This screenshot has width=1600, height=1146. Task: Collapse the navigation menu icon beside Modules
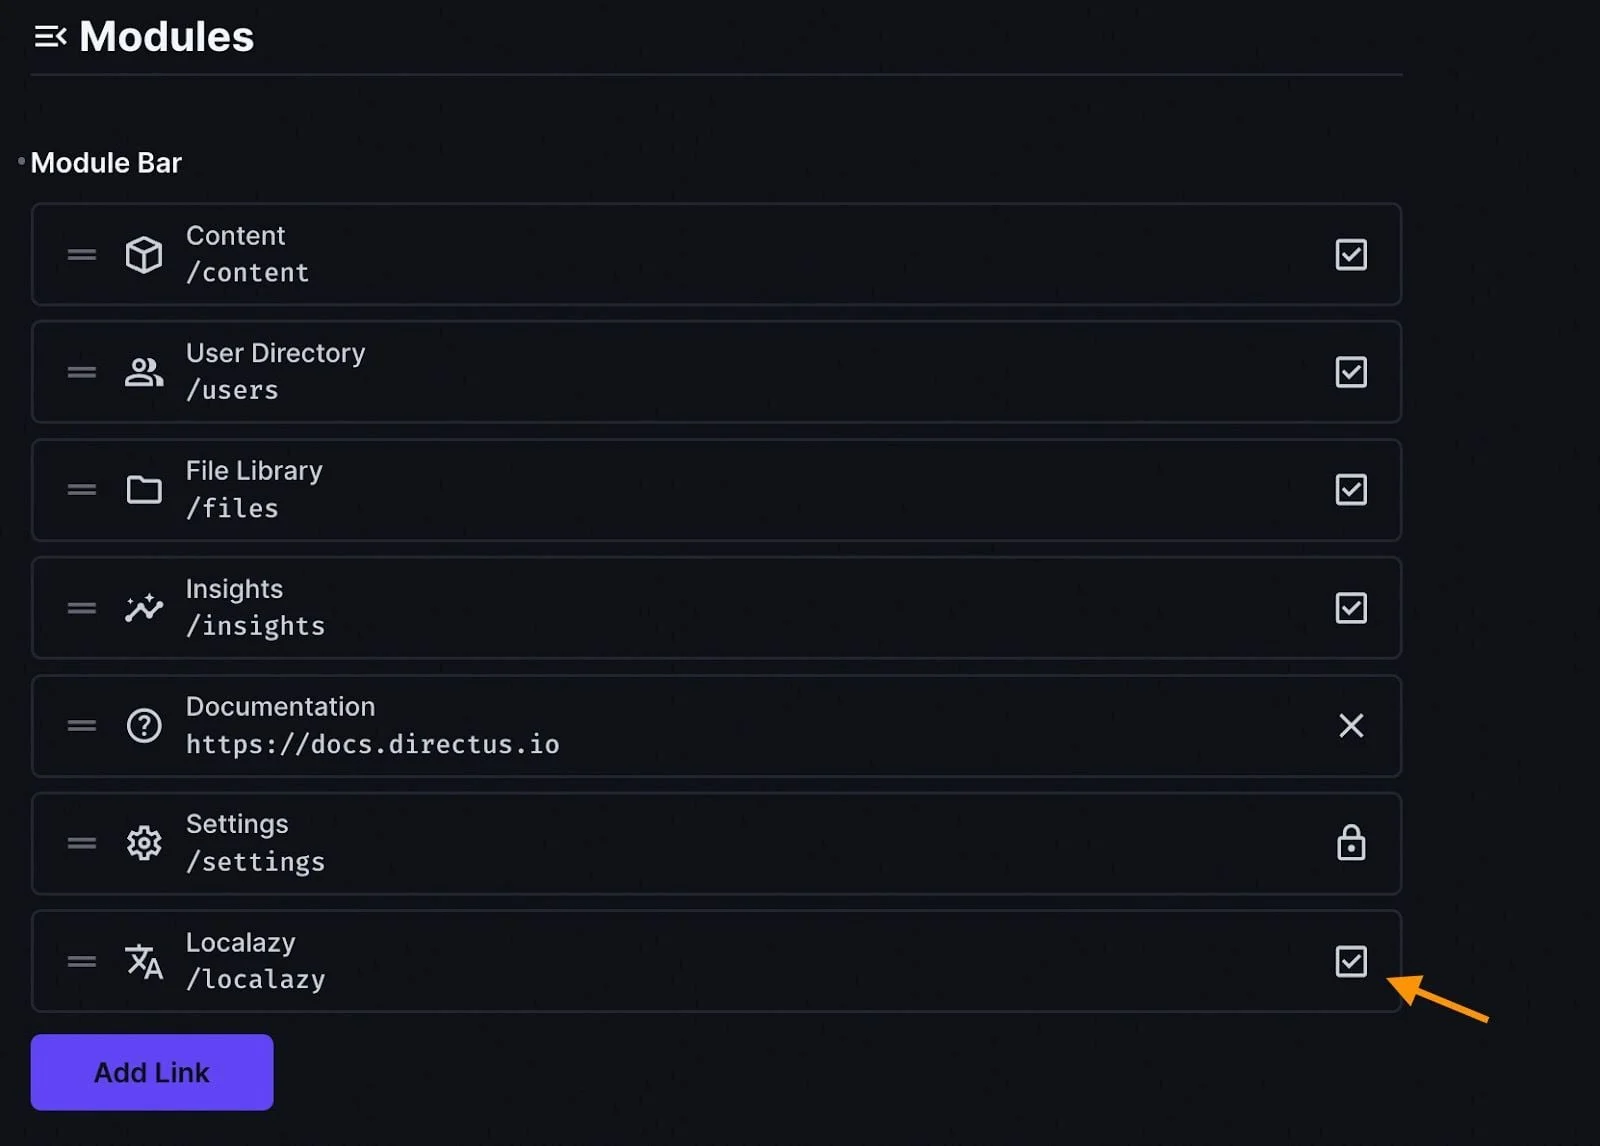[x=50, y=37]
